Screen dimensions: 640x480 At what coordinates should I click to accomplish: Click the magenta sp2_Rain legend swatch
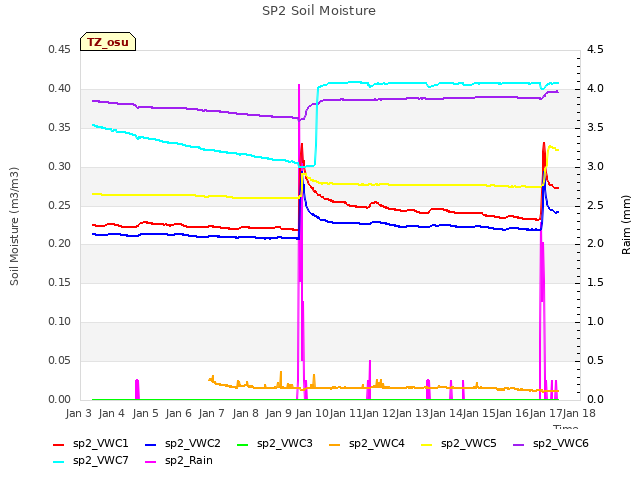pos(151,462)
